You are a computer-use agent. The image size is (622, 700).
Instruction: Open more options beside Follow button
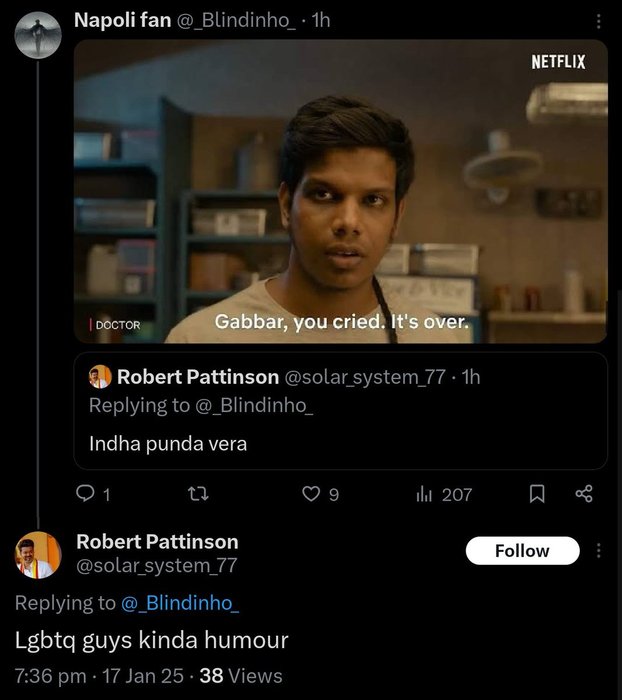click(598, 550)
